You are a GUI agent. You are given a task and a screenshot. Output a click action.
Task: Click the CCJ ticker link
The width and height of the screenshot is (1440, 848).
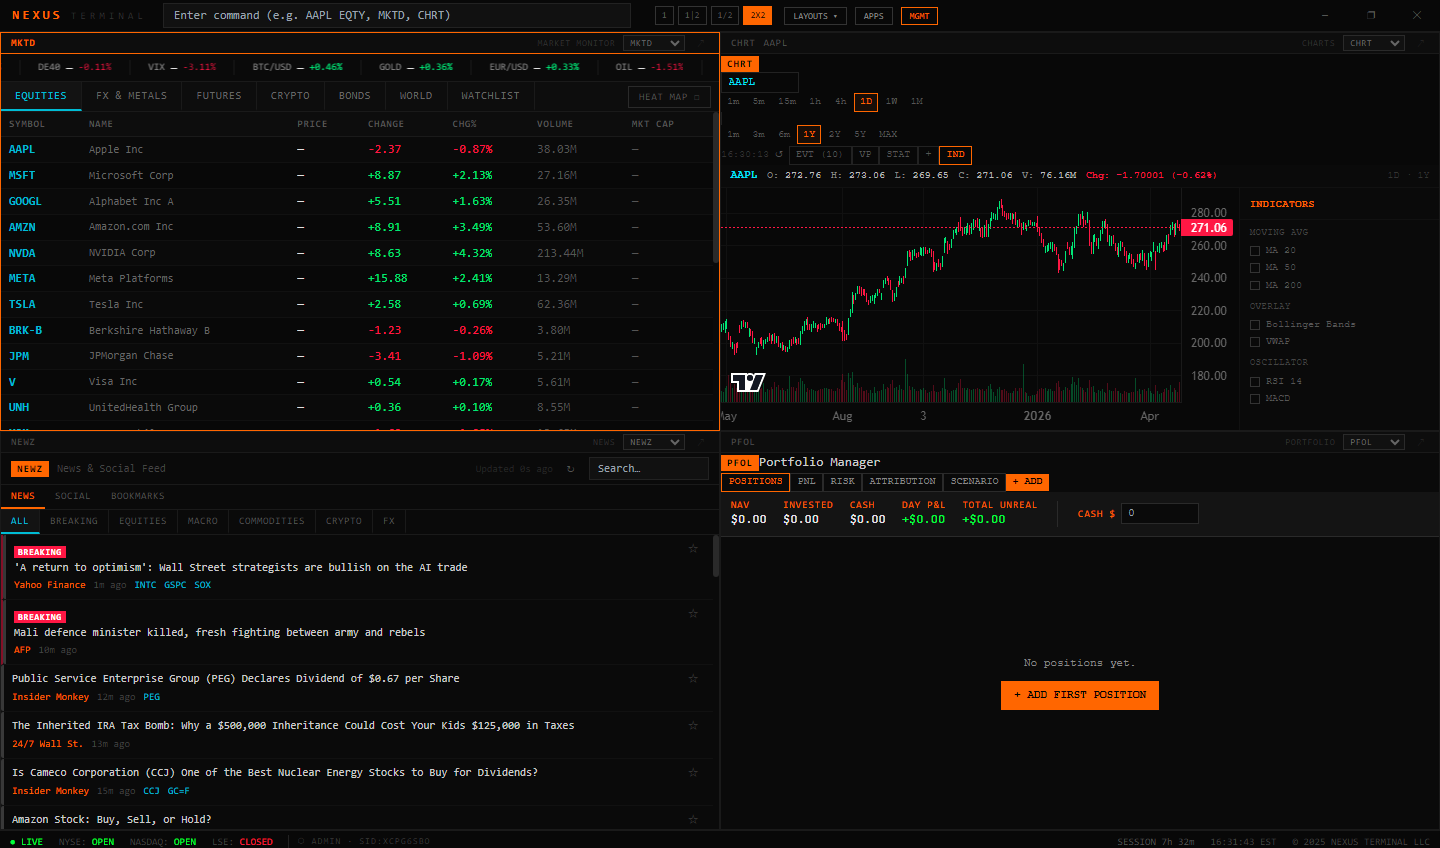pos(151,791)
